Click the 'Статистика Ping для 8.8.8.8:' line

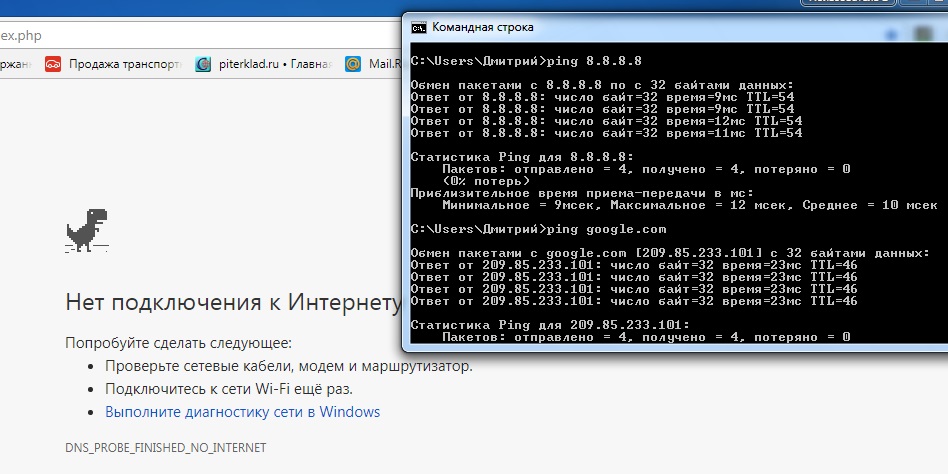coord(522,157)
